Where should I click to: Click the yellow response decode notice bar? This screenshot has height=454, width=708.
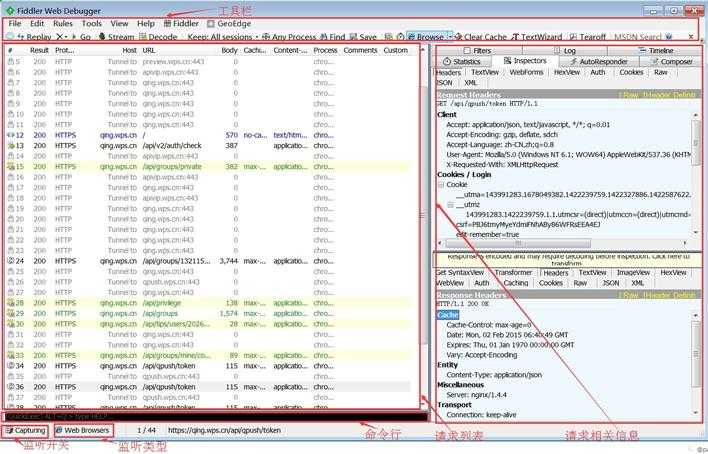[x=566, y=259]
